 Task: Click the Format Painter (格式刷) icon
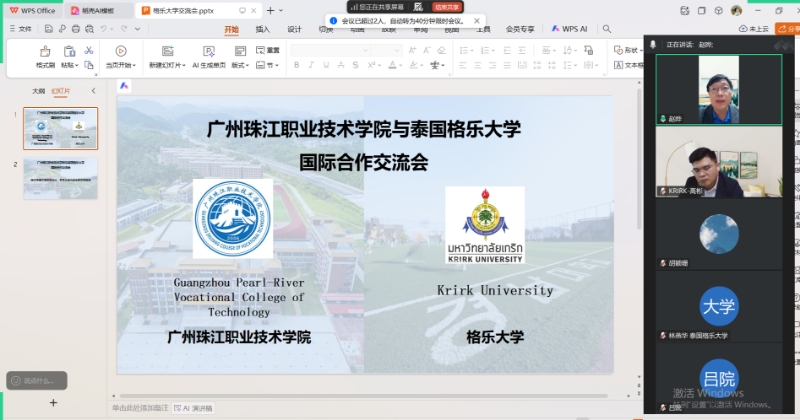tap(44, 51)
